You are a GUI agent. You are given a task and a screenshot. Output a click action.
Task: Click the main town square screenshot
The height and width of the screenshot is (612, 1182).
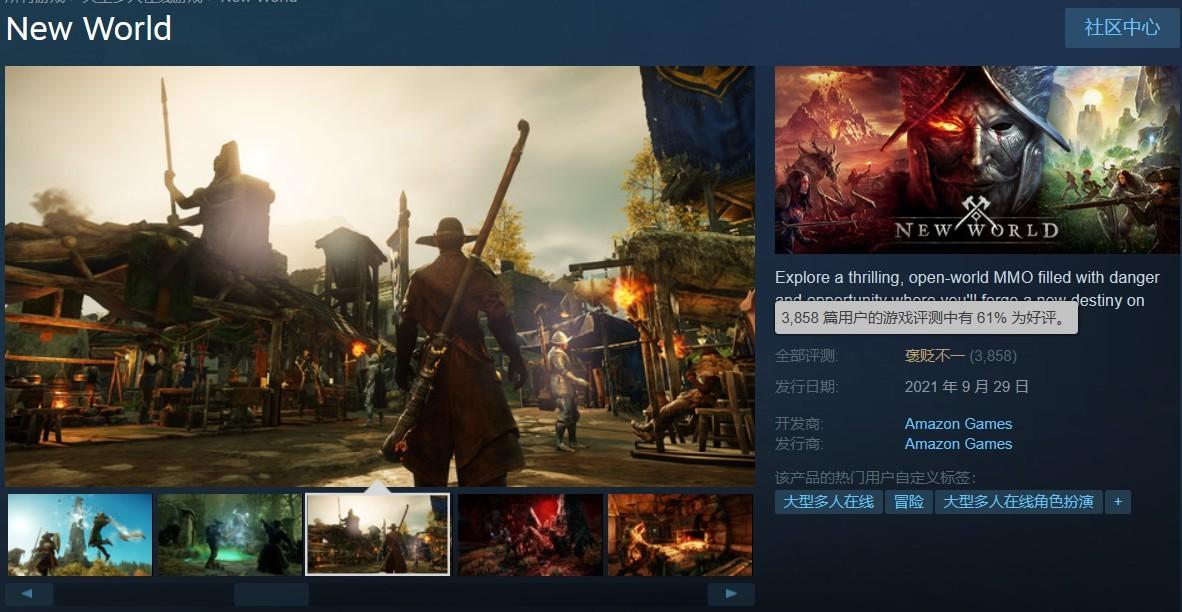click(380, 276)
